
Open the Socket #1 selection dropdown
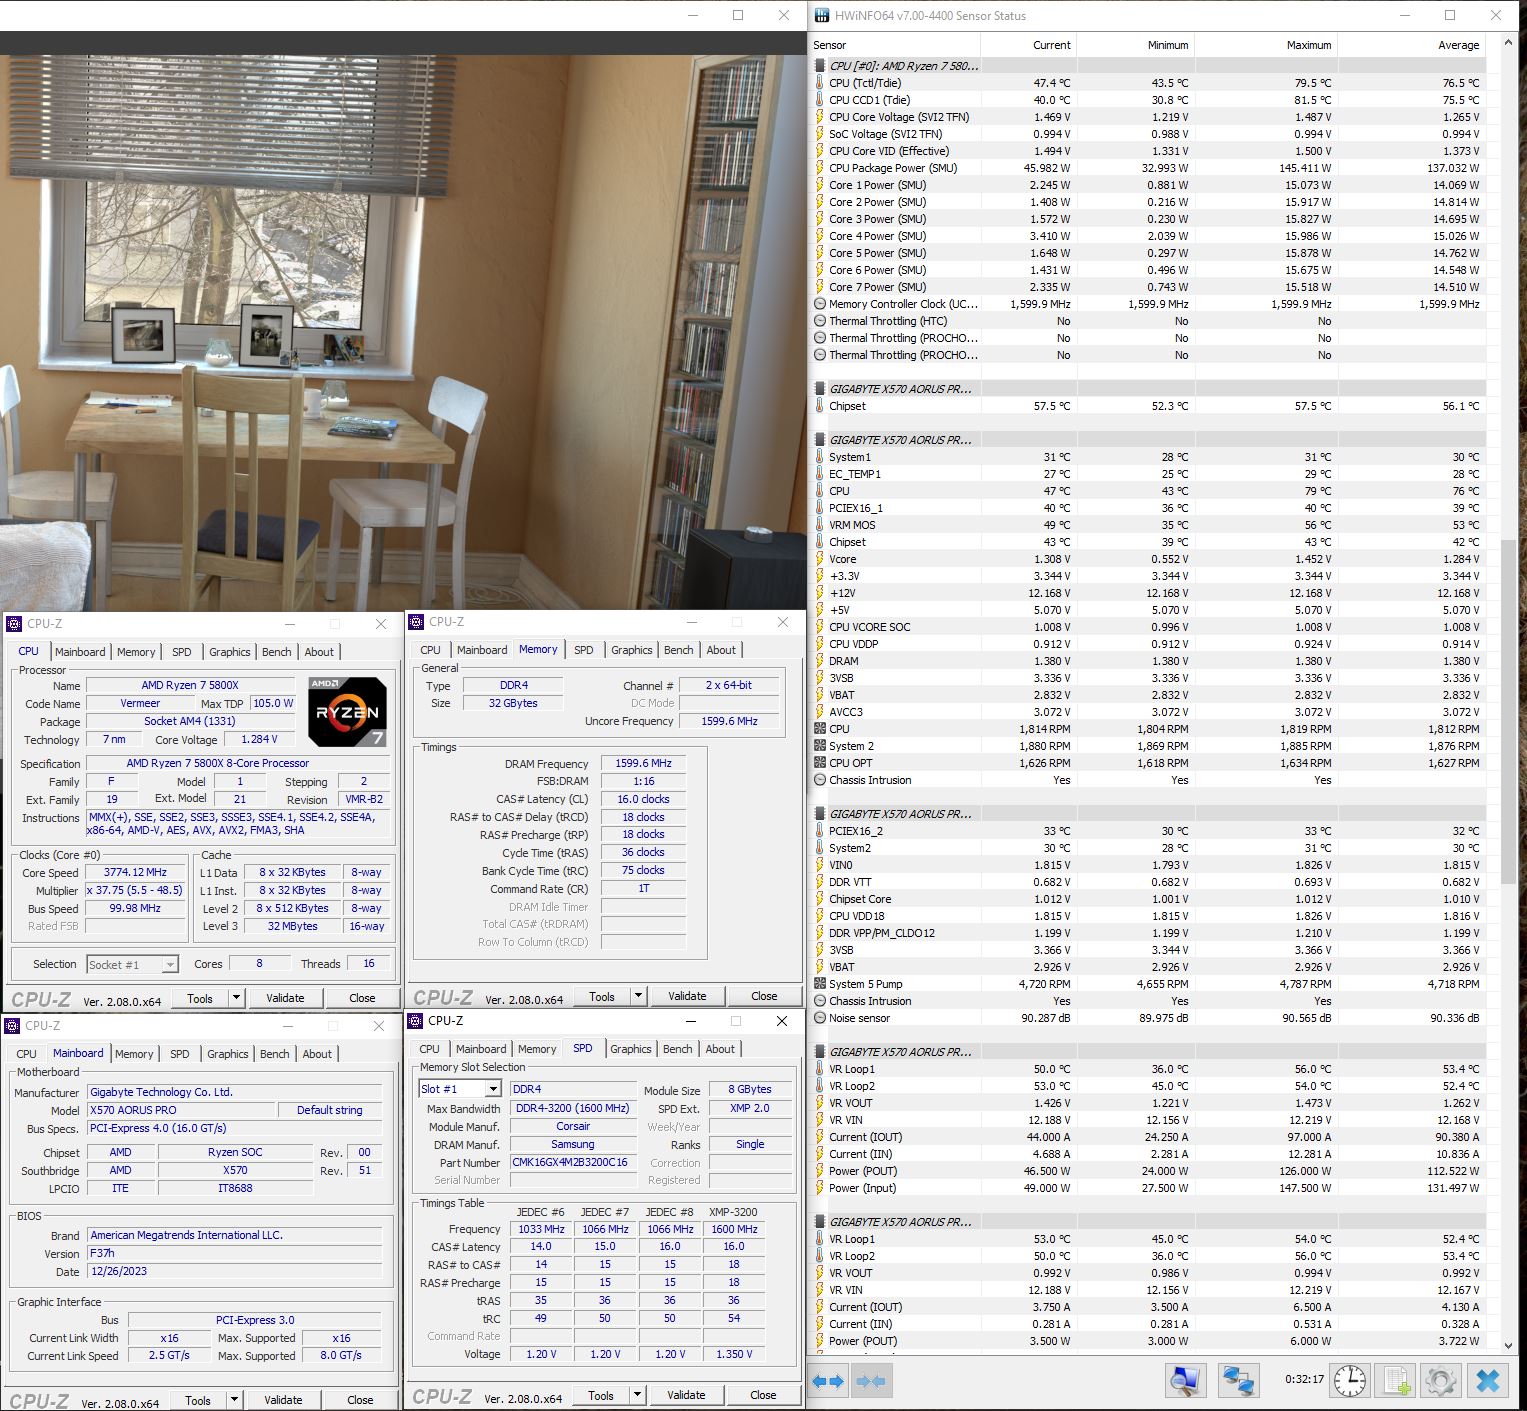click(x=170, y=965)
